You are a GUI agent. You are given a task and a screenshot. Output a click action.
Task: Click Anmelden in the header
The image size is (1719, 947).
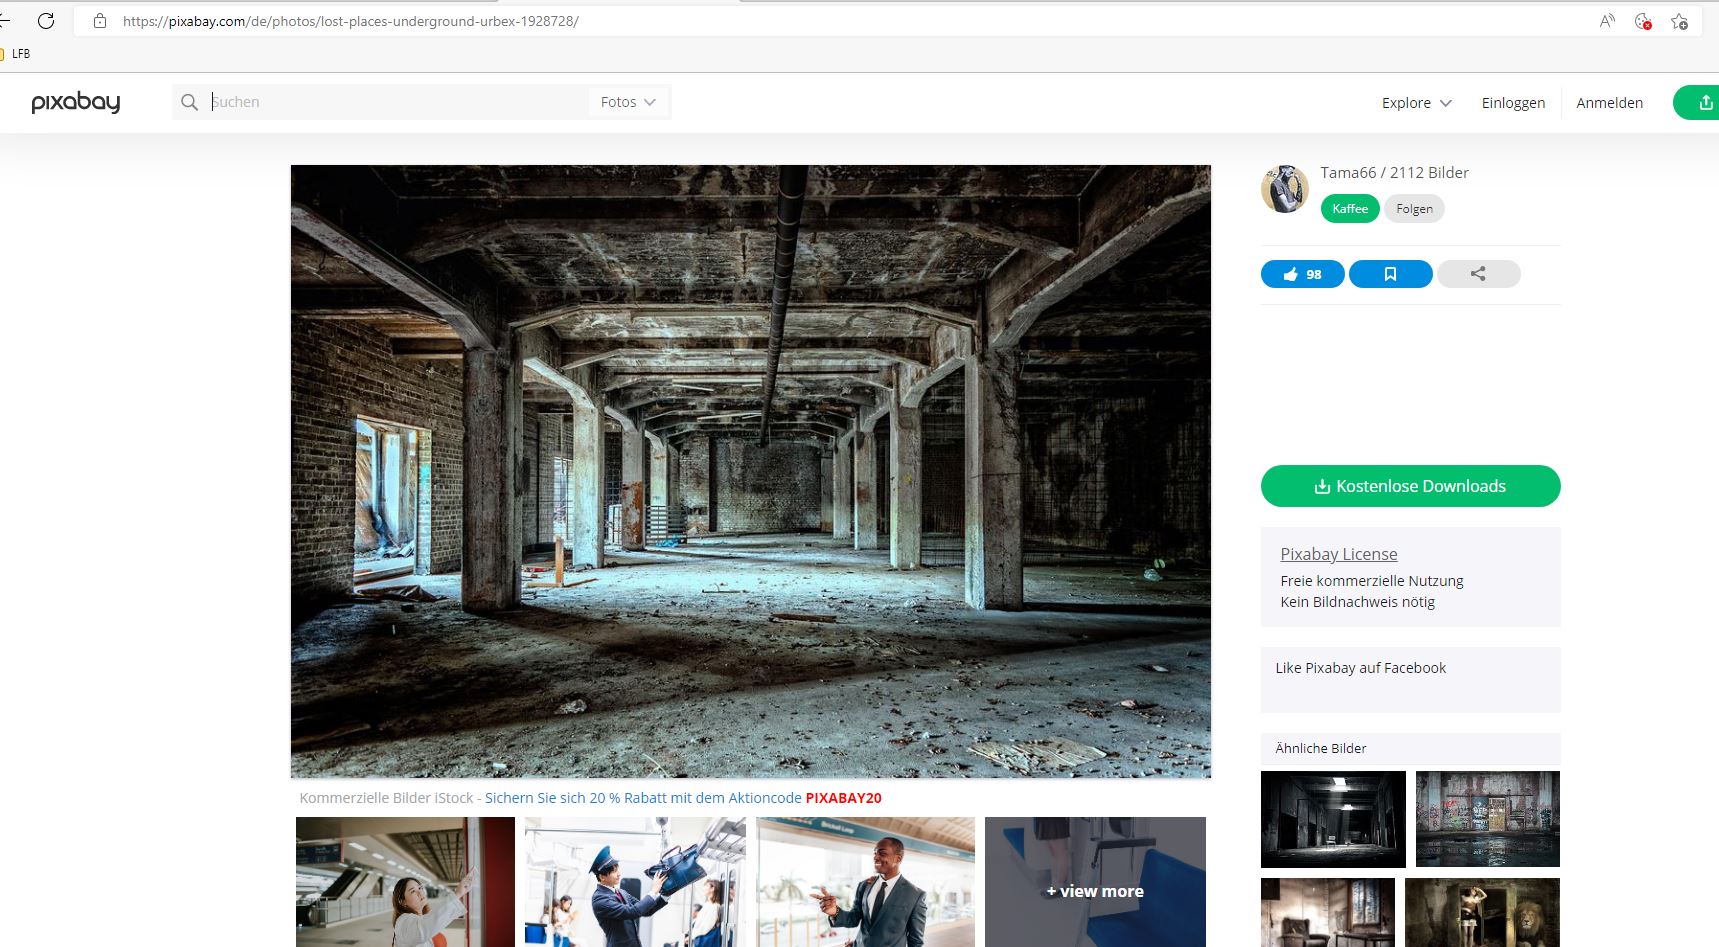click(1609, 103)
